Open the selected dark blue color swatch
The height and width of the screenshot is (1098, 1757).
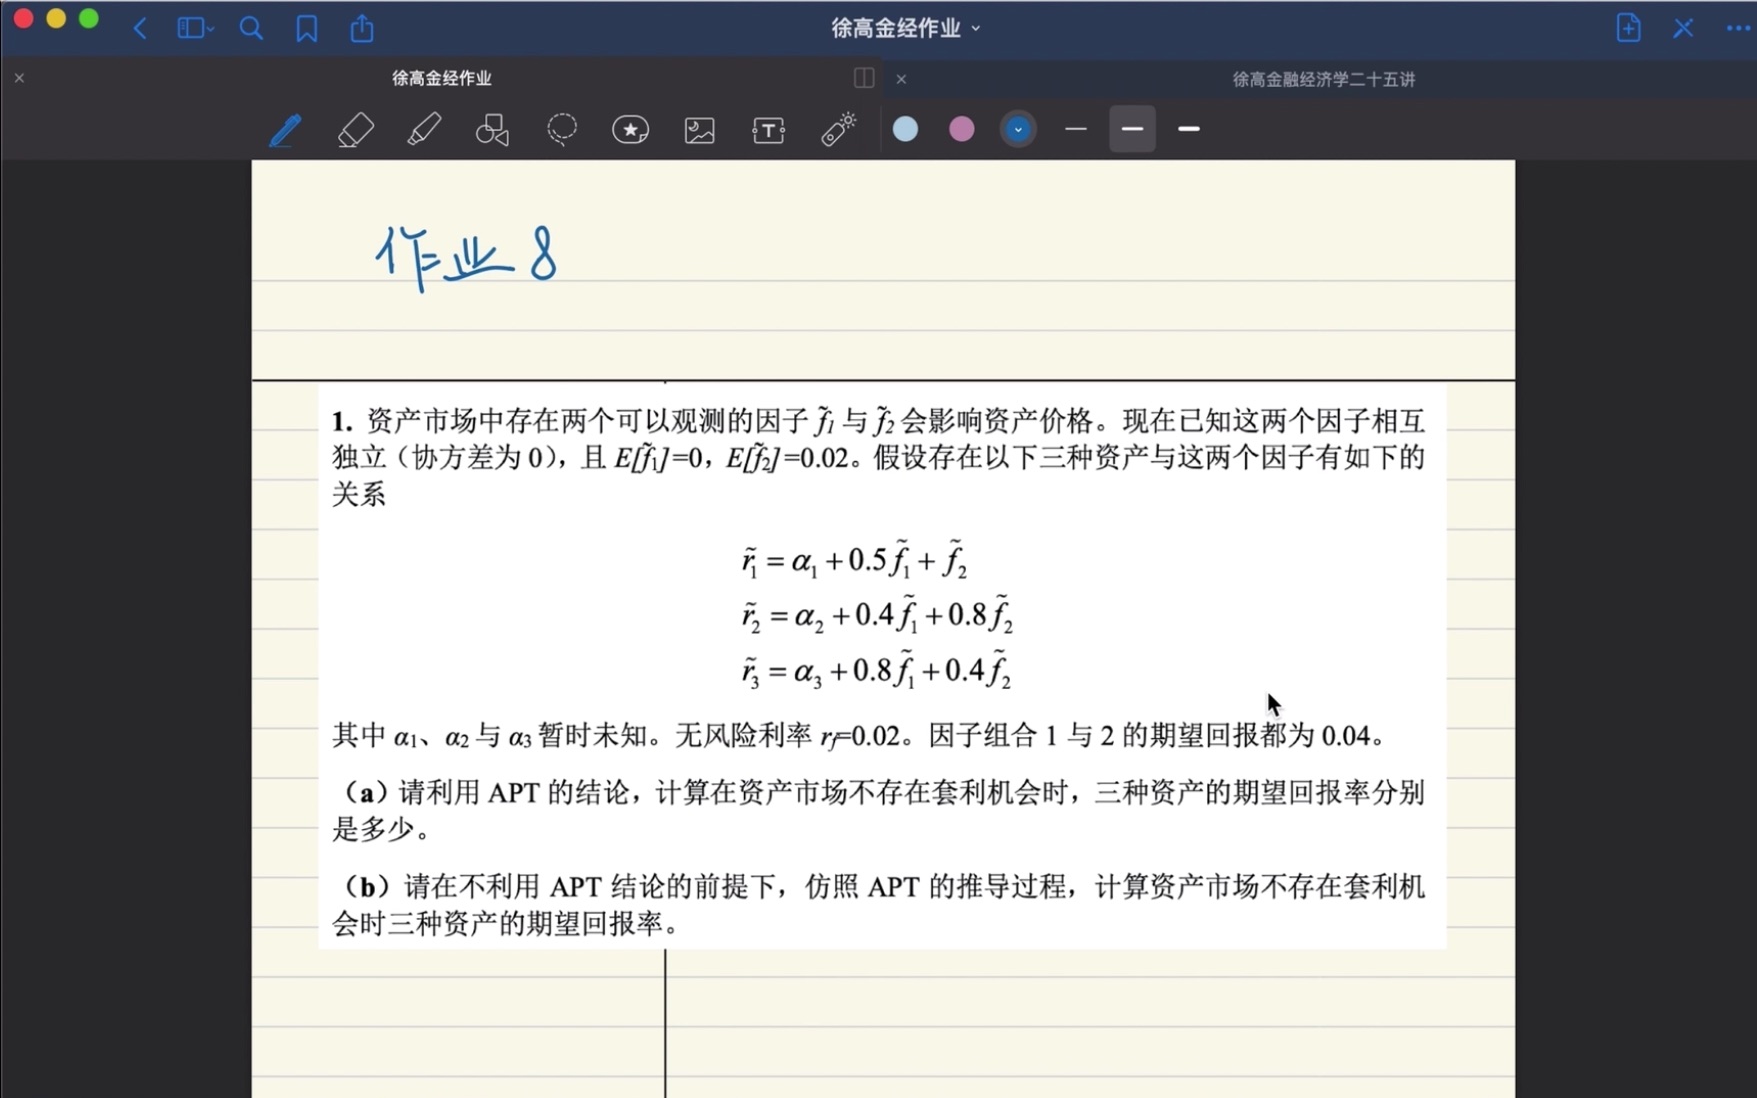tap(1018, 129)
